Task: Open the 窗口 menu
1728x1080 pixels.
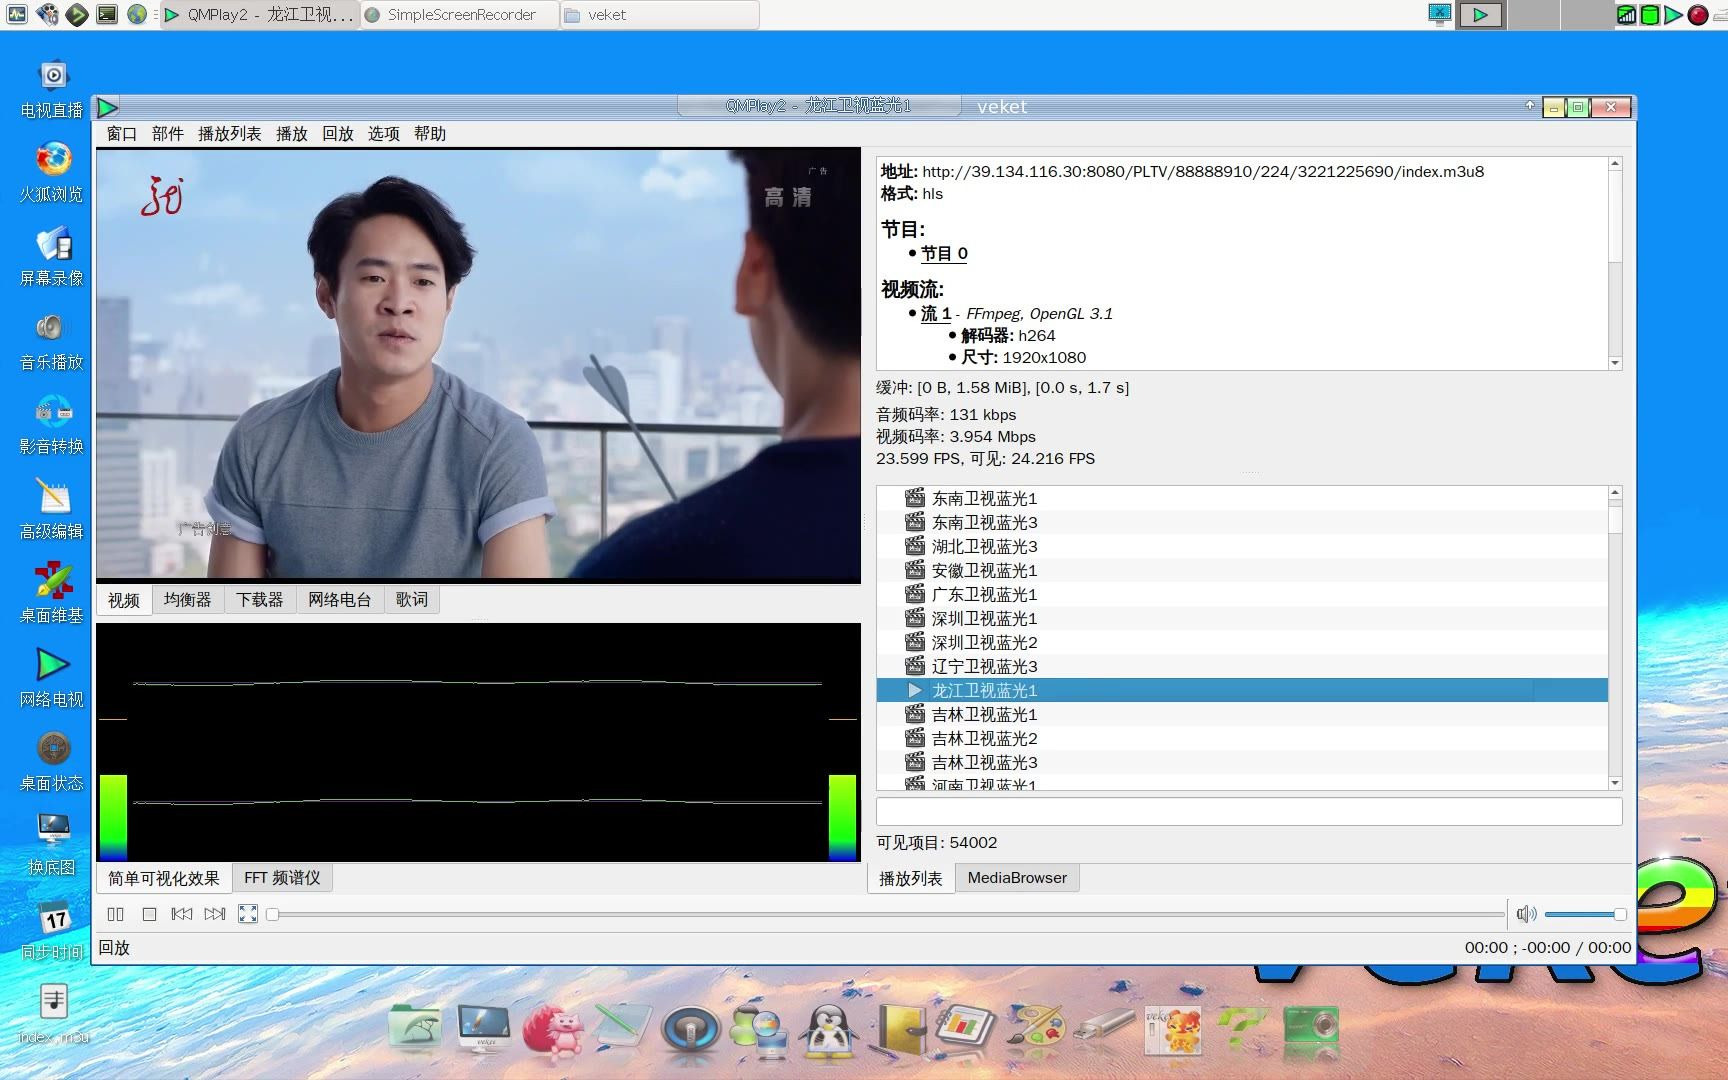Action: (121, 134)
